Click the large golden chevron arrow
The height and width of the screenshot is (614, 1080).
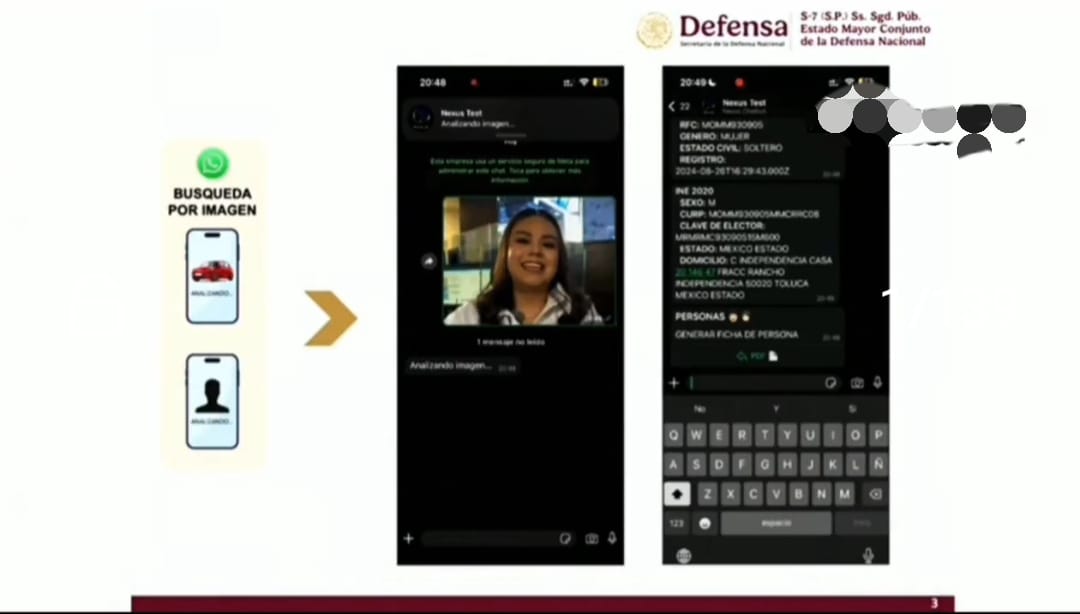pos(331,318)
